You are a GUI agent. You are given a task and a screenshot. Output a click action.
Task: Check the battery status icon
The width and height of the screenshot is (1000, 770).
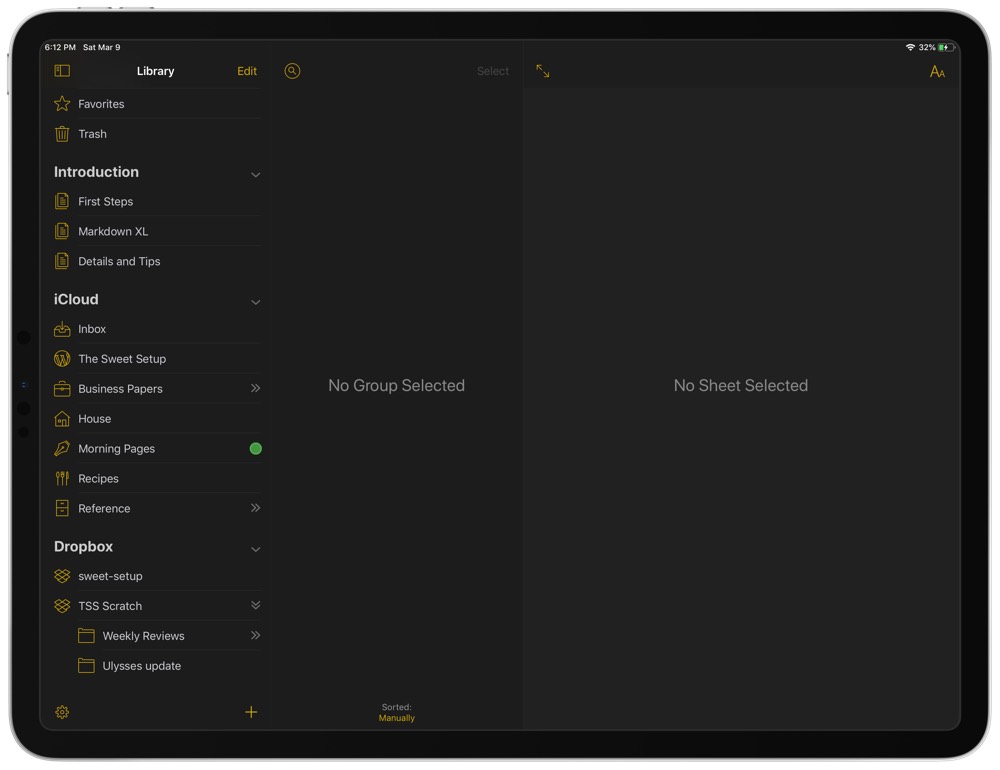coord(946,47)
